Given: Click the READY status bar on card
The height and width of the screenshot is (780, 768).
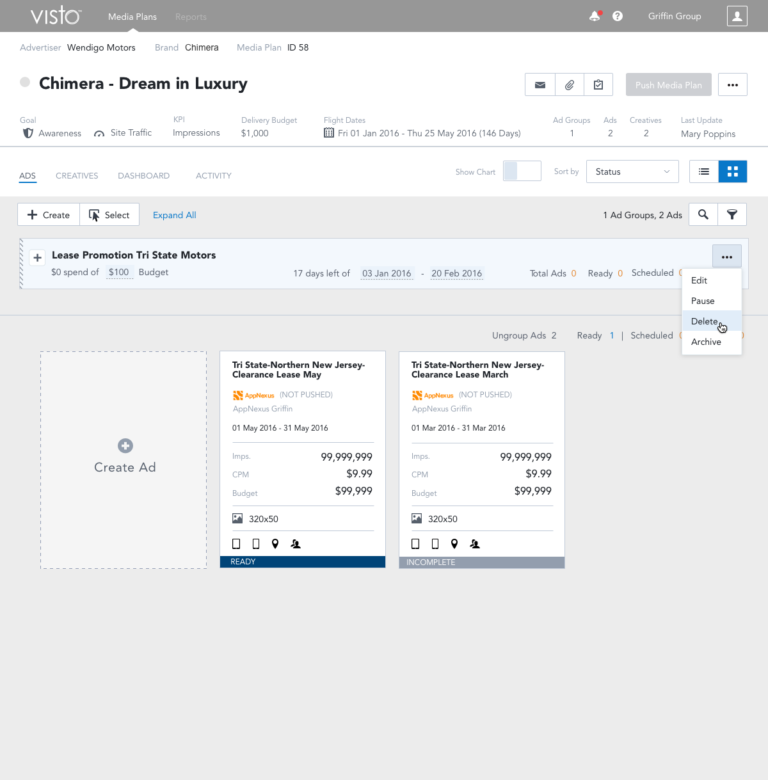Looking at the screenshot, I should point(302,562).
